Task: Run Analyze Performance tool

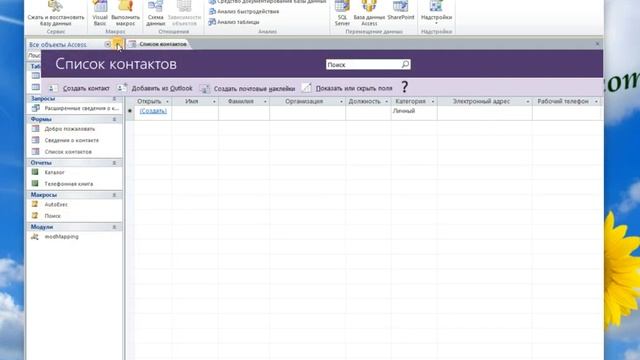Action: tap(244, 11)
